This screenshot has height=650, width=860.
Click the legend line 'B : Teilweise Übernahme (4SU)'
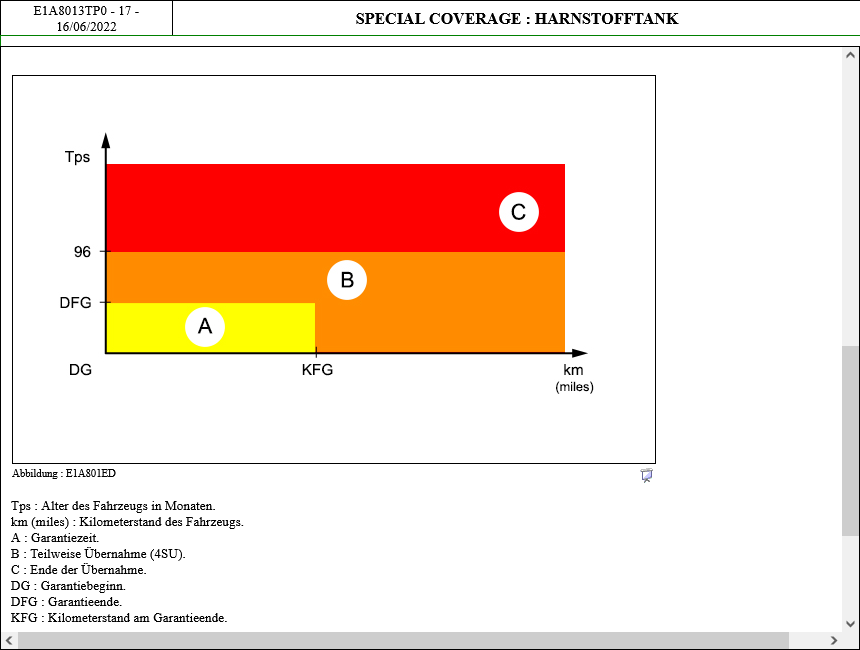[x=98, y=554]
